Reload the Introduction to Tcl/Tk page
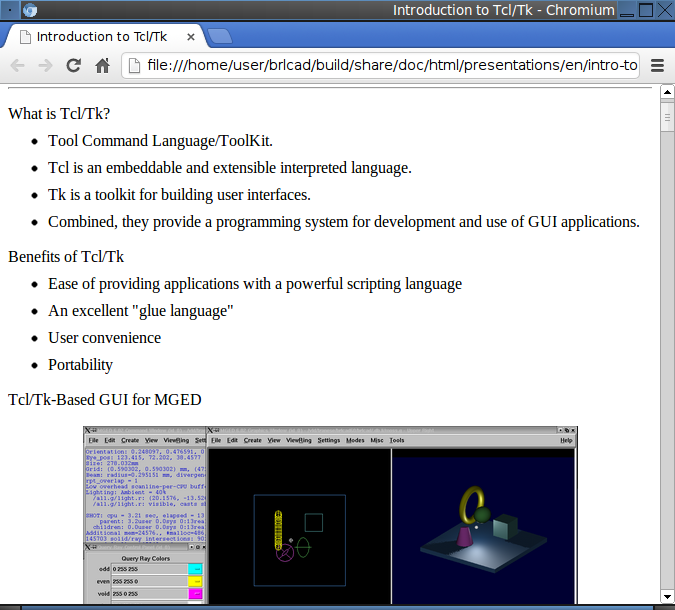Viewport: 675px width, 610px height. coord(73,66)
